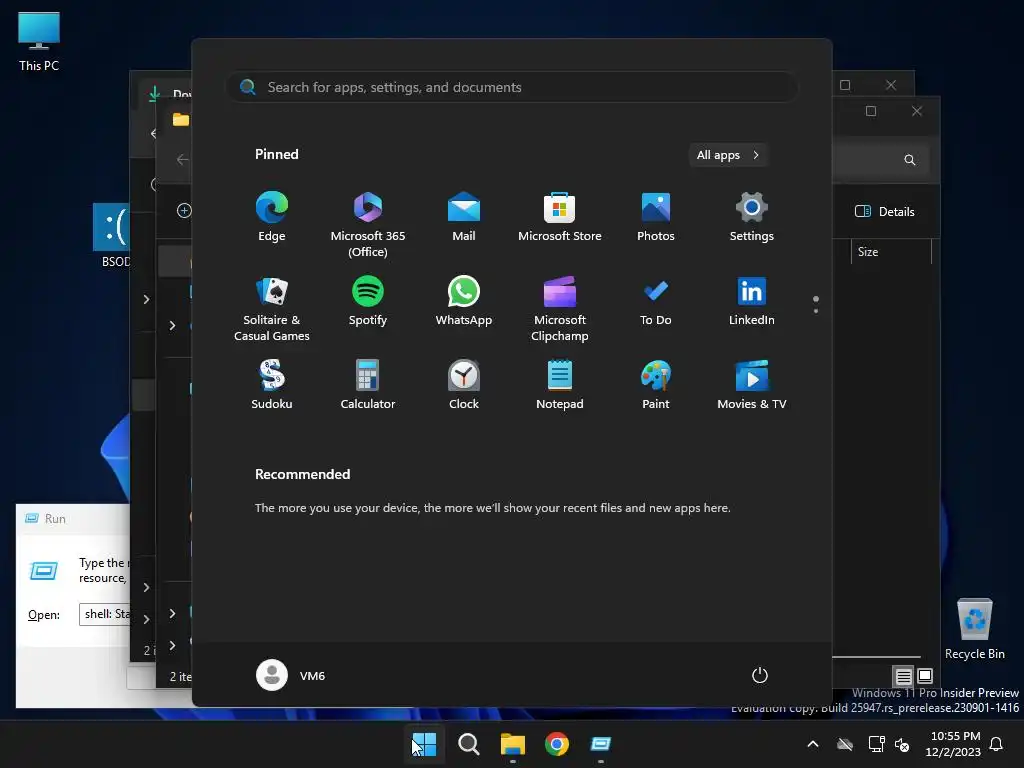Click back arrow in front Explorer window
The height and width of the screenshot is (768, 1024).
183,159
